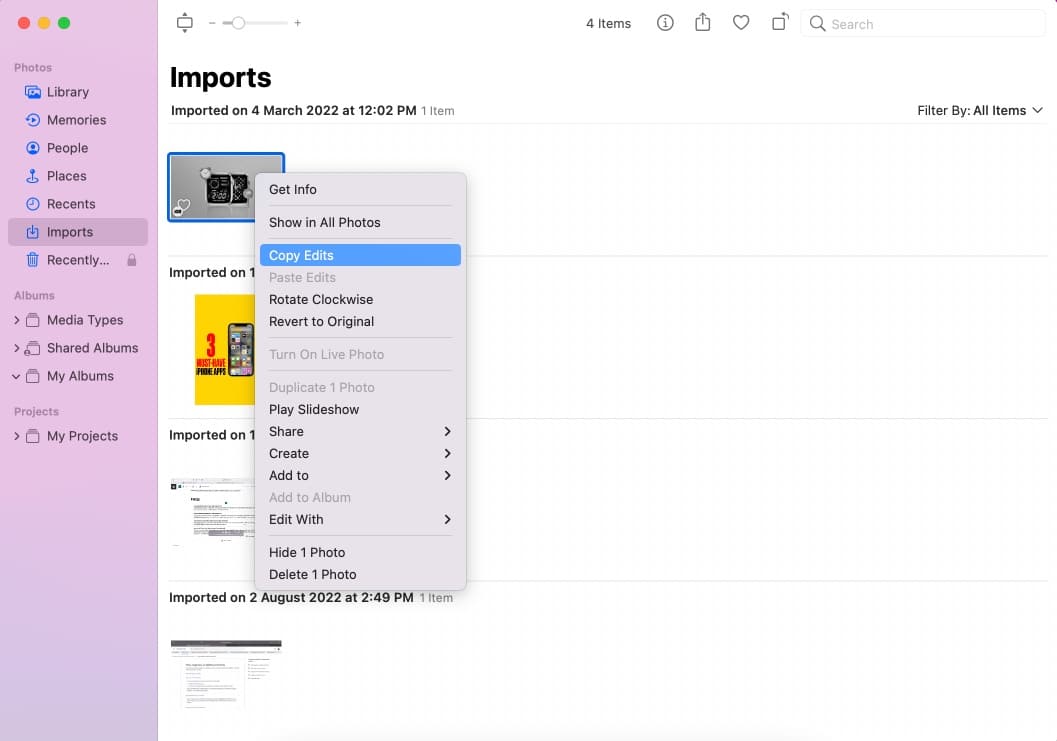Click the Places pin icon

32,176
